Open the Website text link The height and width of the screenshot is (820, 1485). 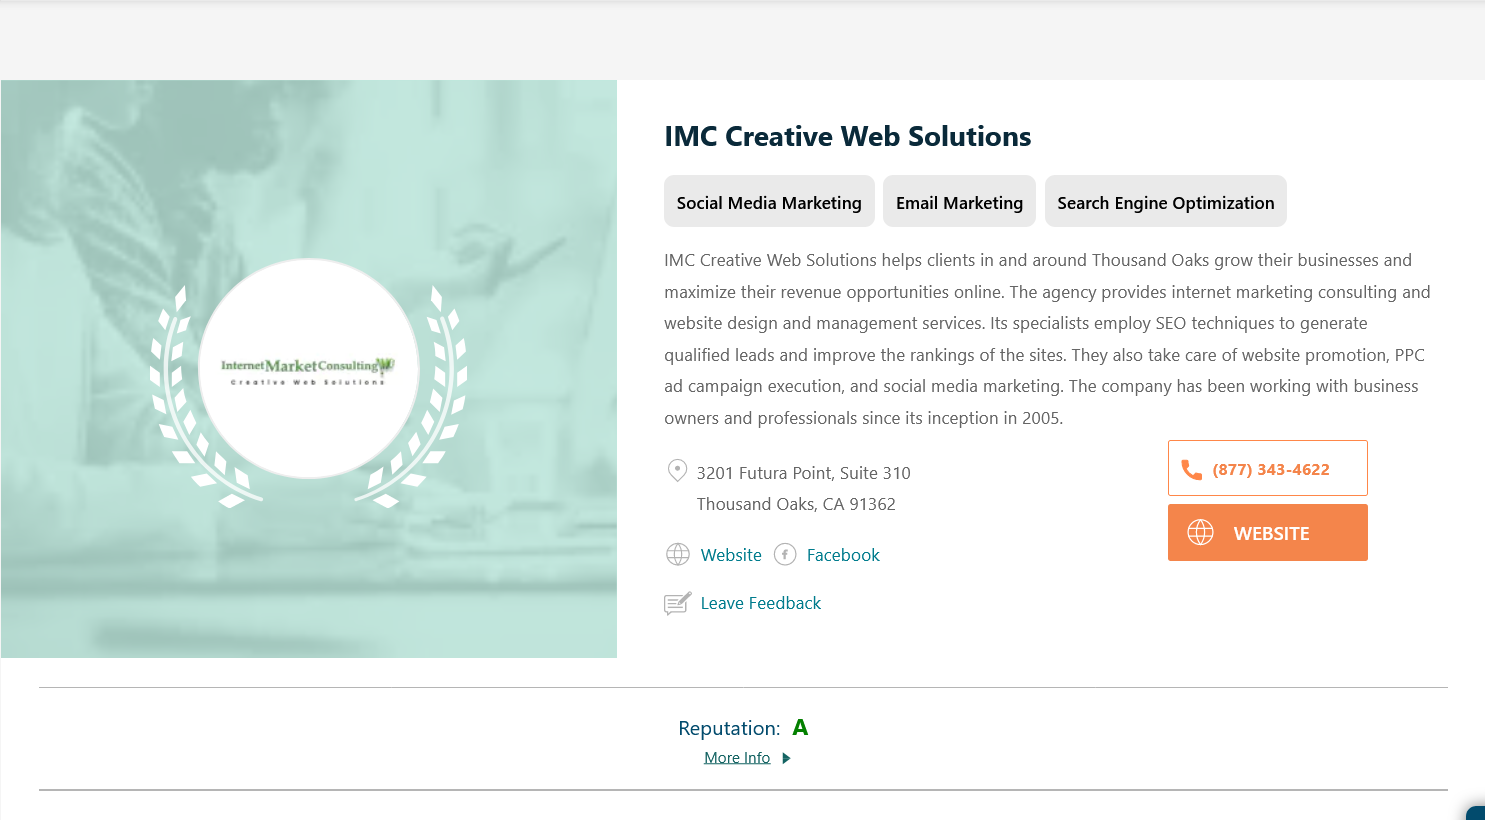coord(731,555)
